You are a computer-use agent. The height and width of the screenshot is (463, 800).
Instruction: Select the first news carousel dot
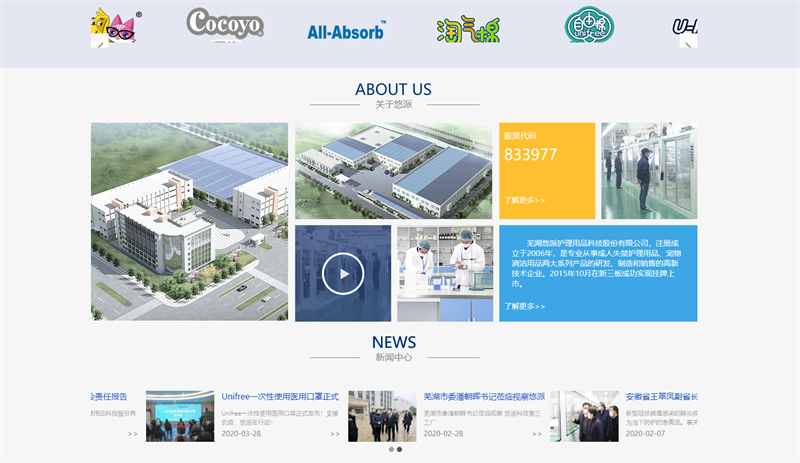pos(390,450)
